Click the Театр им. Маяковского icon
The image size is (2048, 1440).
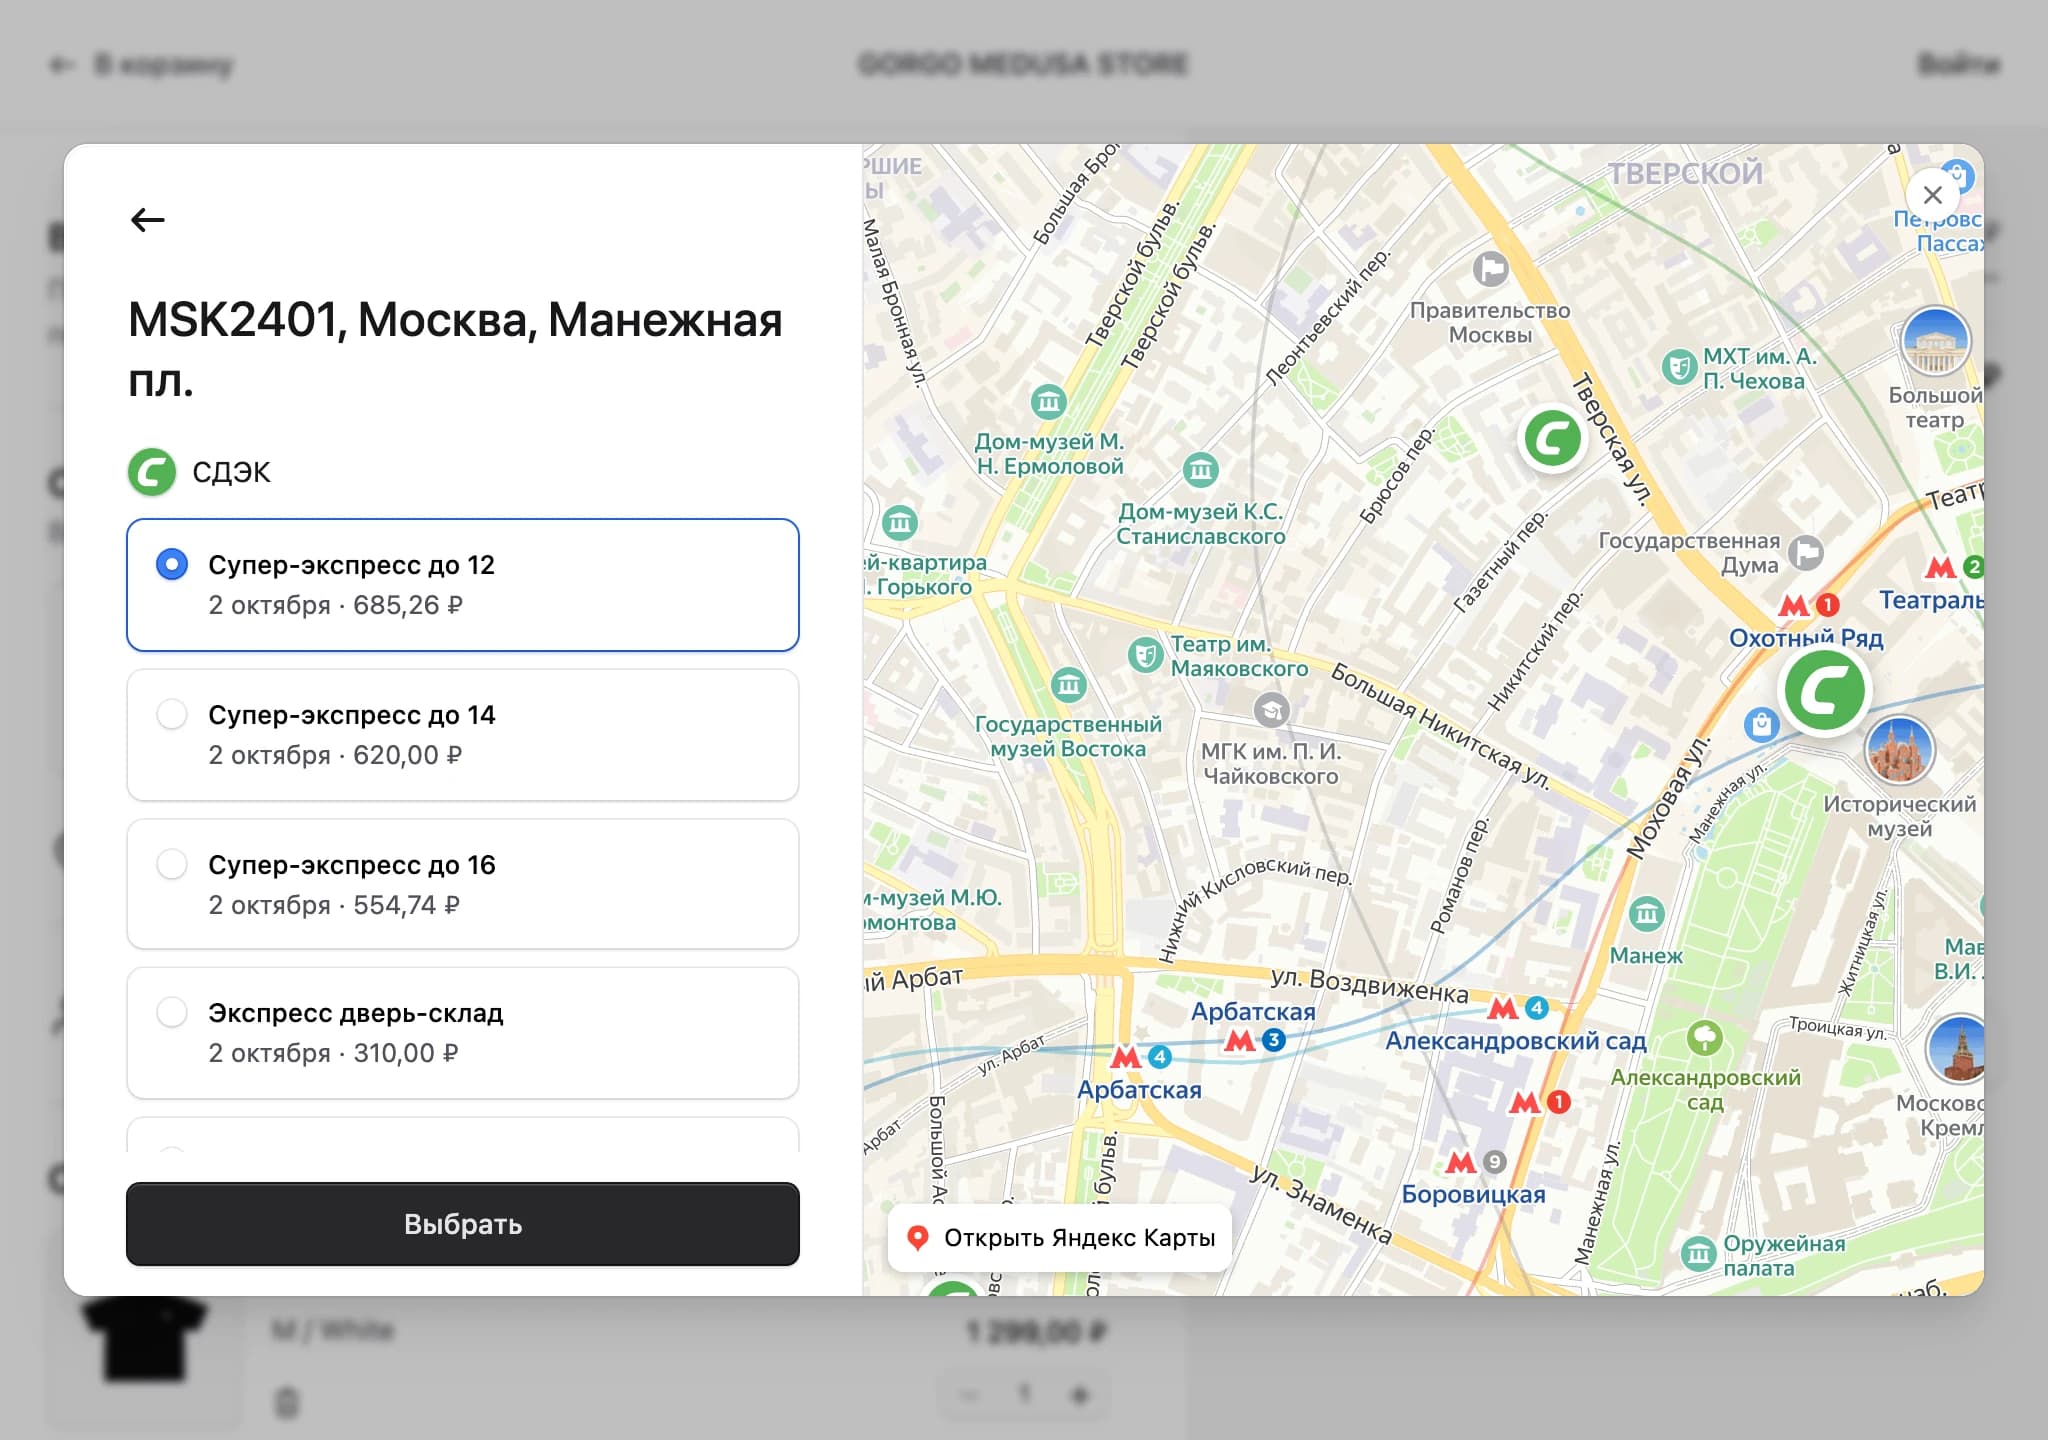click(1146, 656)
